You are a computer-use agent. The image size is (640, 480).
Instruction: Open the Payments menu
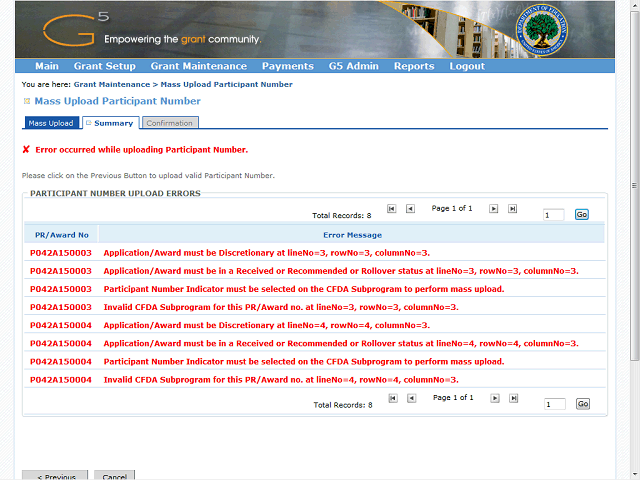click(288, 66)
